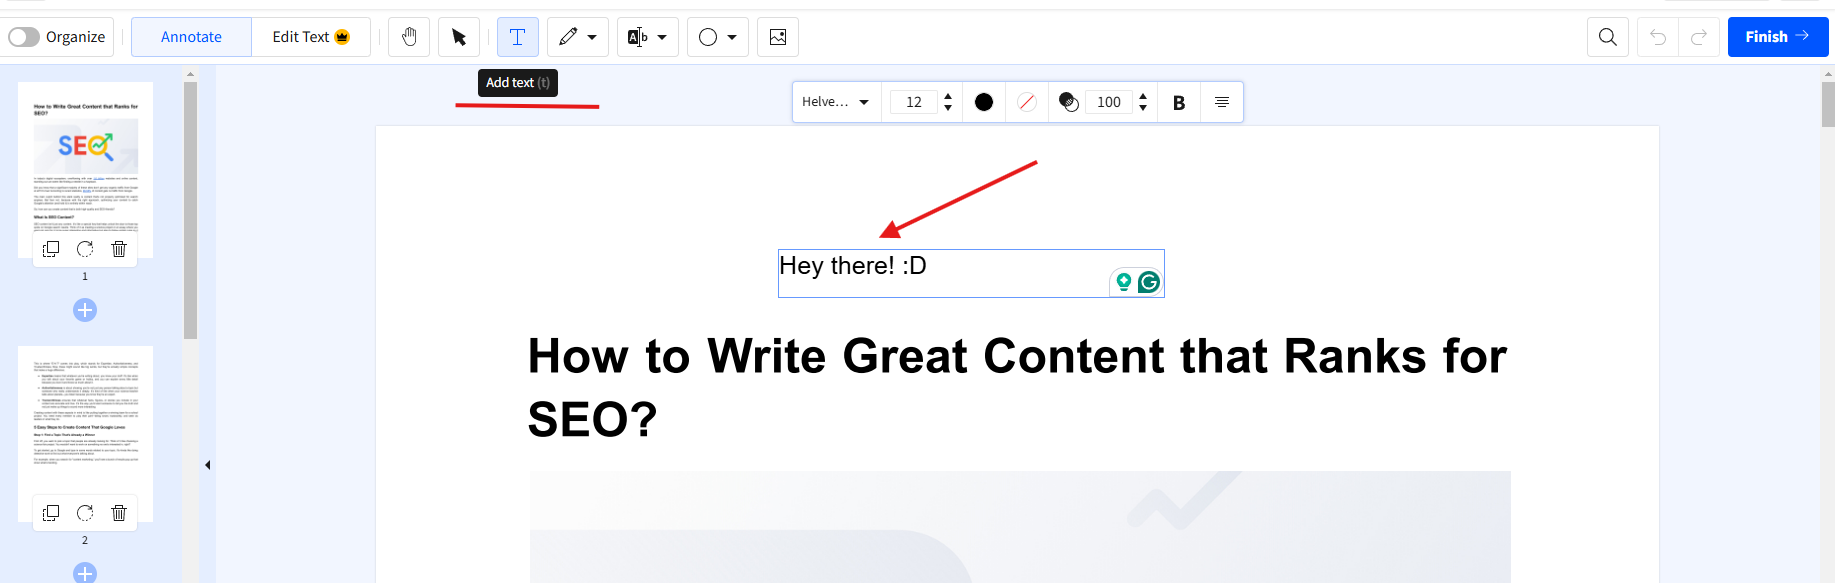The height and width of the screenshot is (583, 1835).
Task: Click the redo arrow
Action: [1698, 37]
